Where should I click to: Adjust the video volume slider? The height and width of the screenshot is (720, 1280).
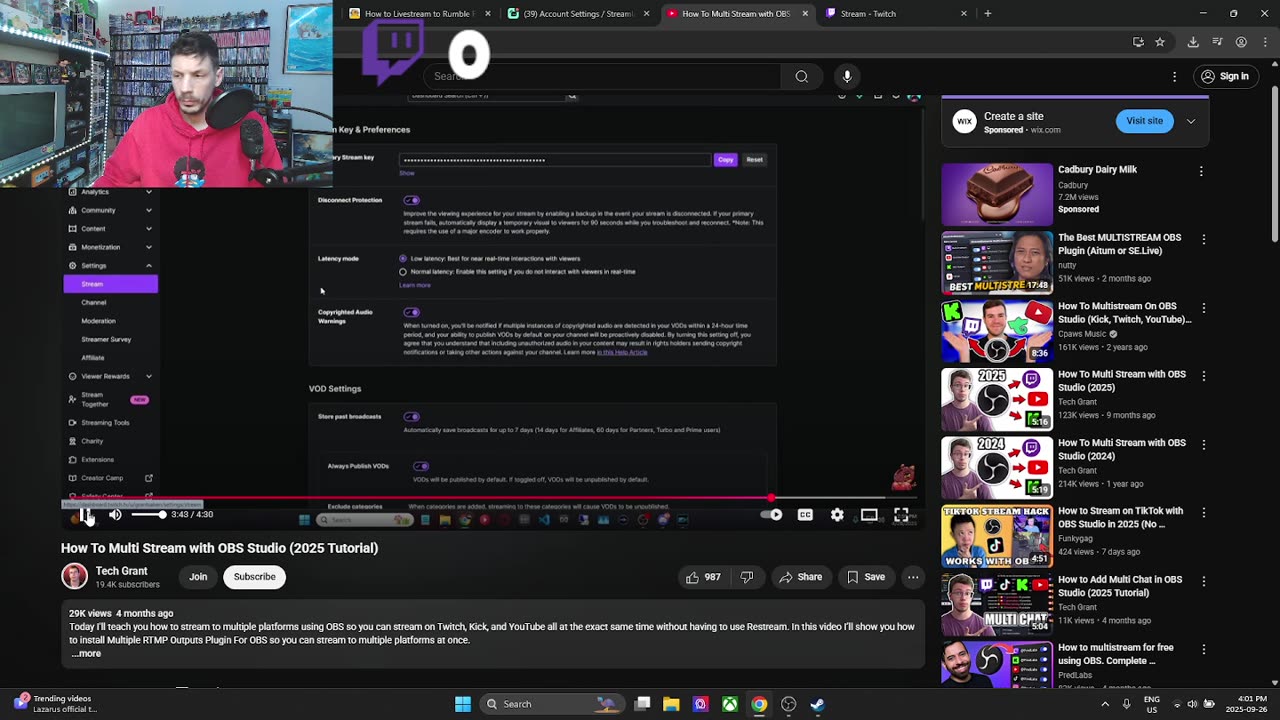coord(148,515)
